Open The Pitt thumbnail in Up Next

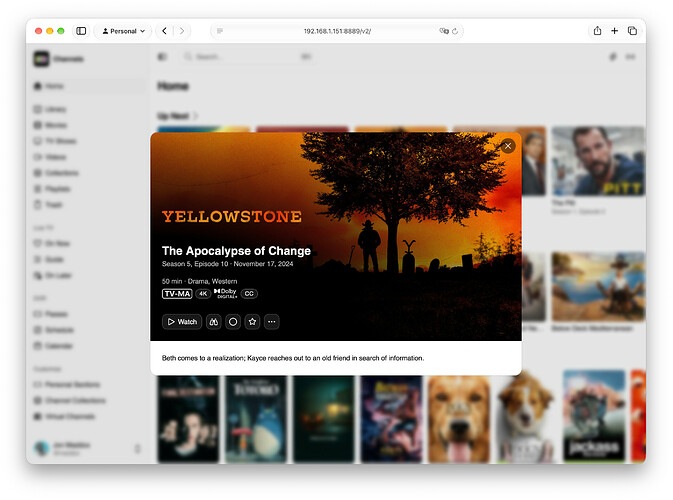click(x=598, y=161)
